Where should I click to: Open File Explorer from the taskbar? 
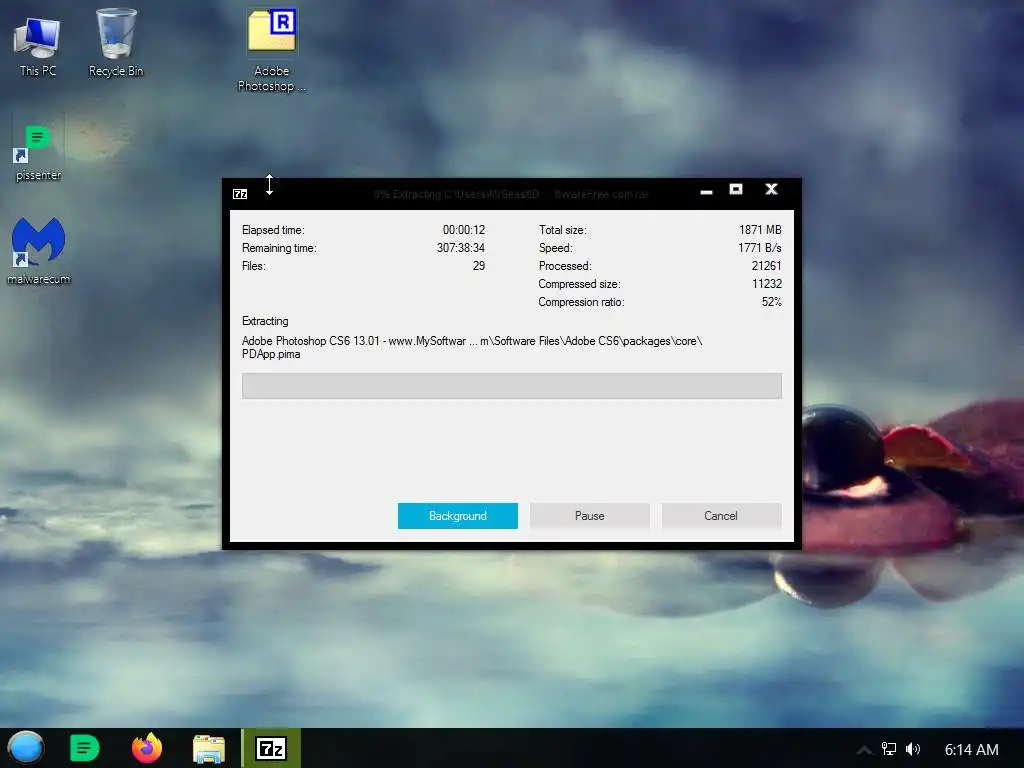pyautogui.click(x=209, y=748)
